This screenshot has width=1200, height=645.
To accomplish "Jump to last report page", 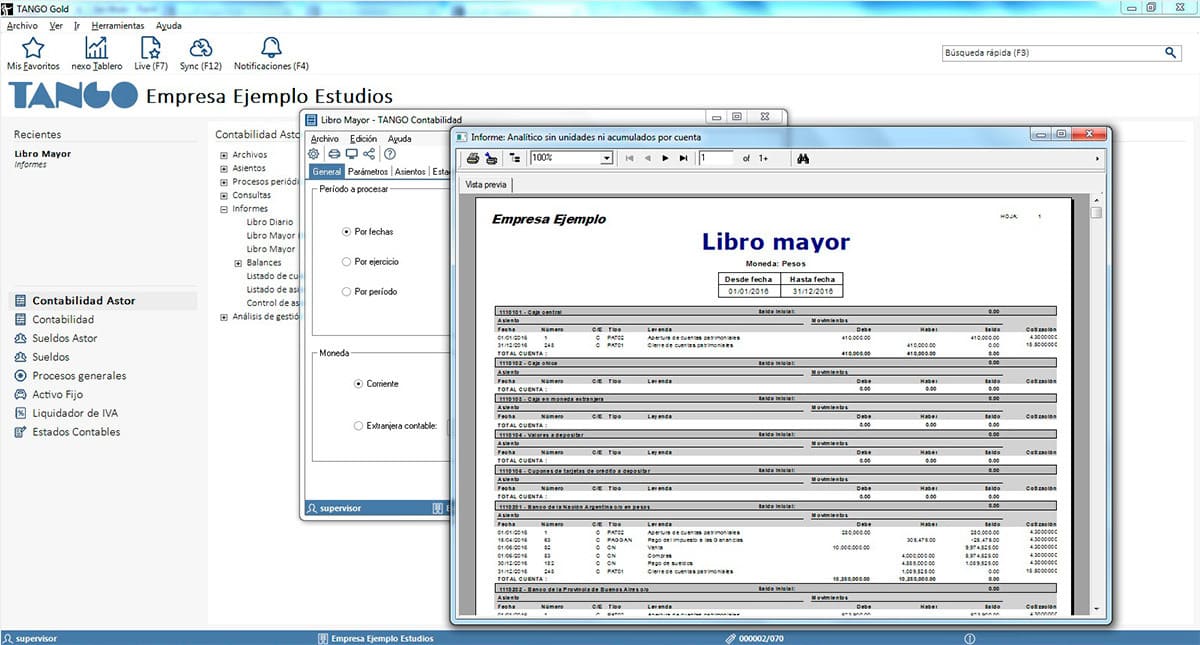I will click(x=683, y=158).
